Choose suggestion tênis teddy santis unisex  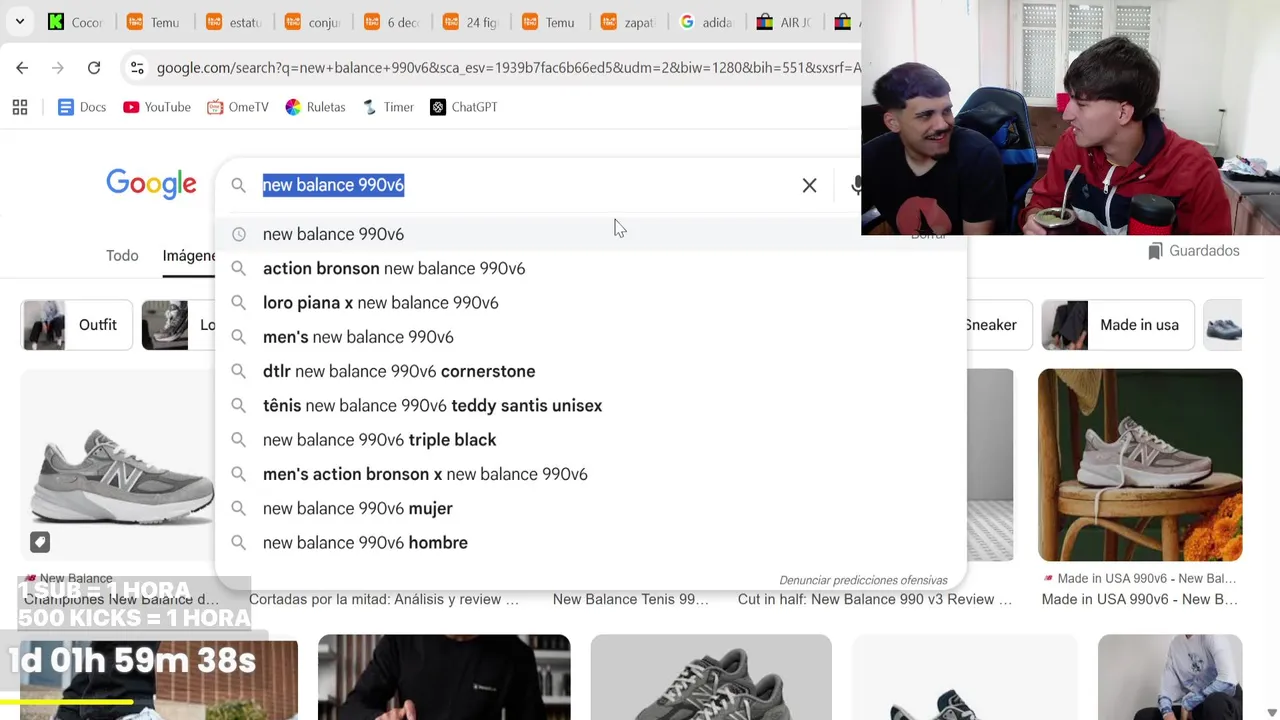[x=590, y=405]
